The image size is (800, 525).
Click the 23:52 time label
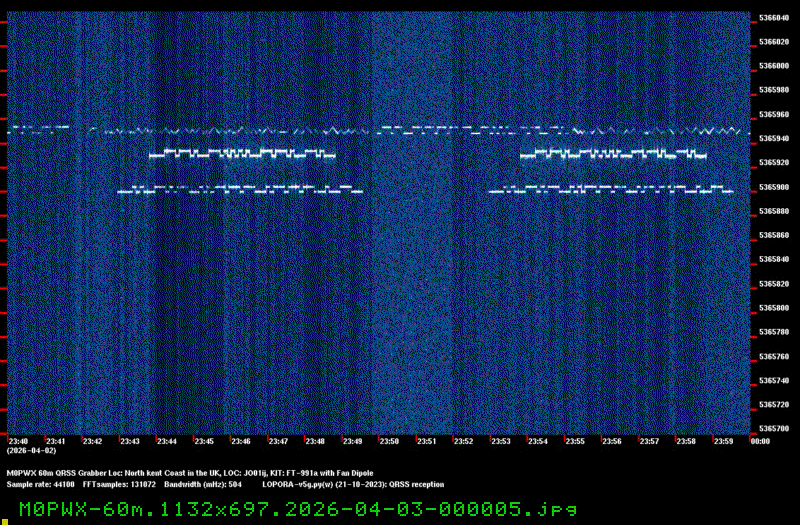point(463,441)
